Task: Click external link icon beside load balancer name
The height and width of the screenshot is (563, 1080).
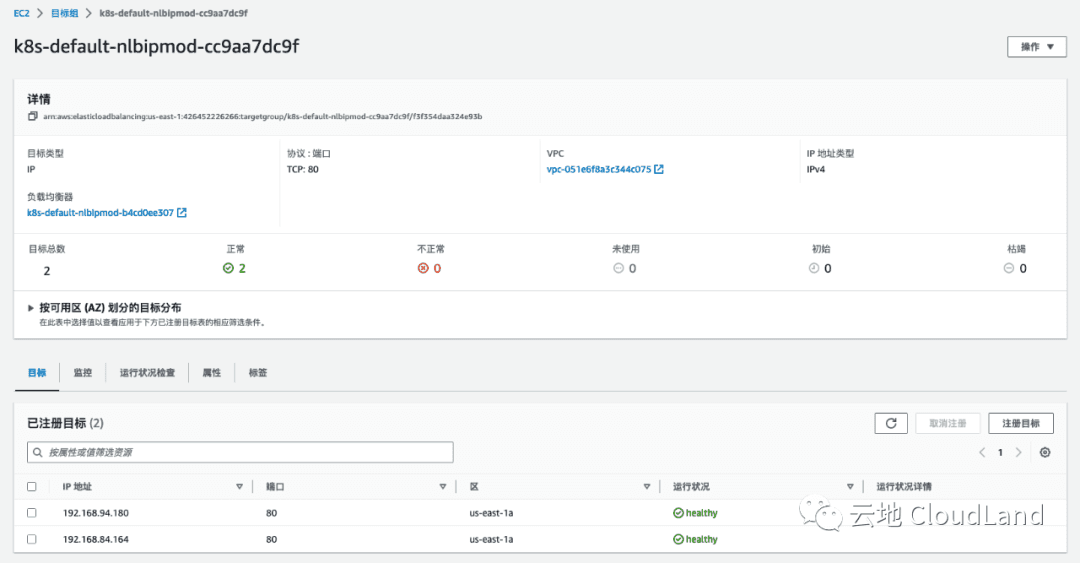Action: coord(182,213)
